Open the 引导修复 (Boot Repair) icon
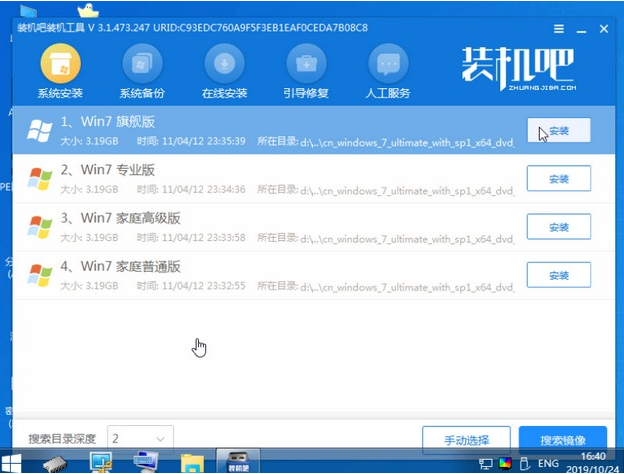 tap(306, 64)
